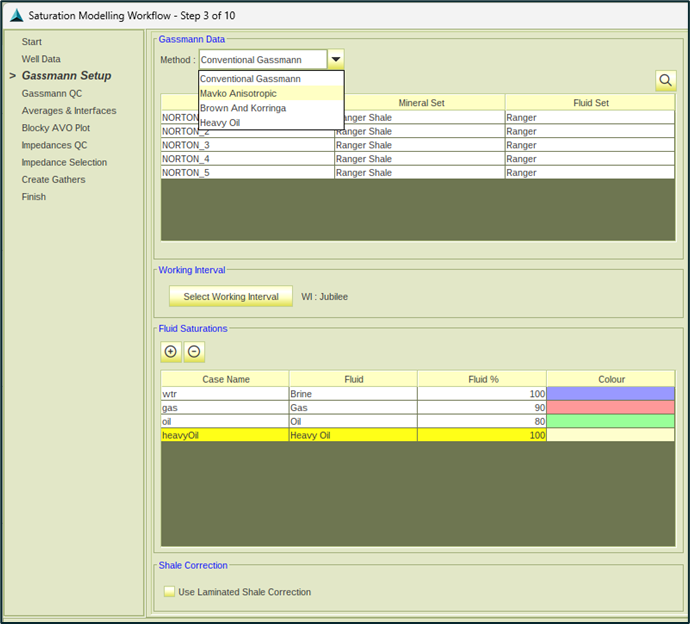This screenshot has width=690, height=624.
Task: Pick the red colour swatch for gas
Action: 610,407
